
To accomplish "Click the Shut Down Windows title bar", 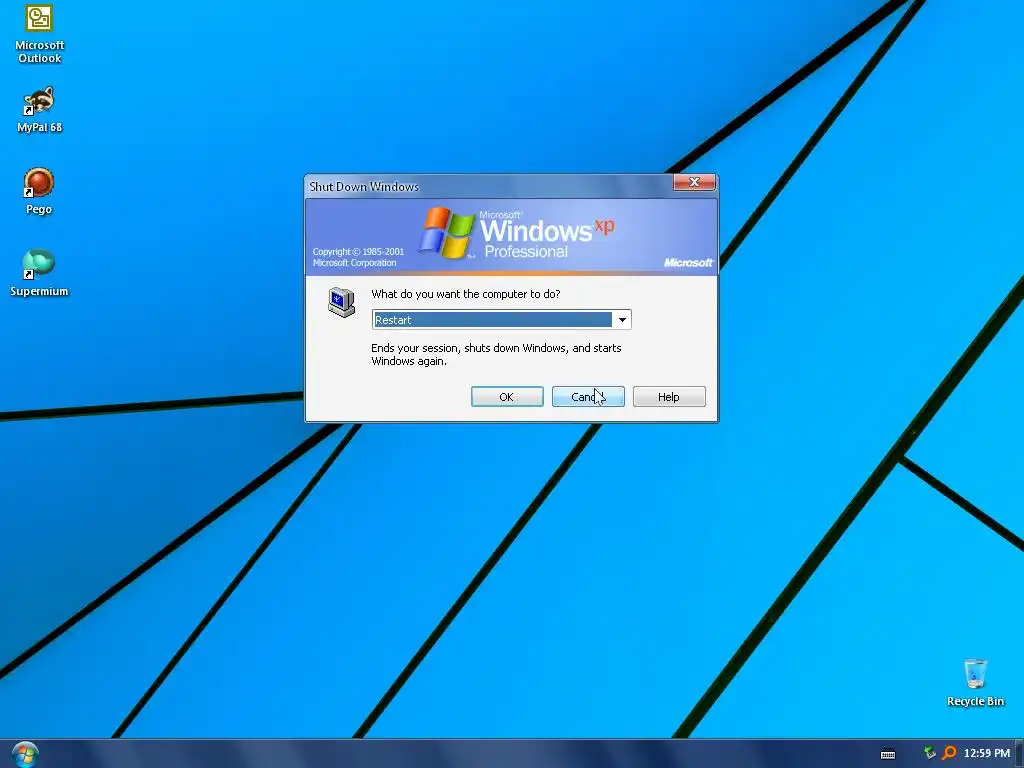I will (x=490, y=186).
